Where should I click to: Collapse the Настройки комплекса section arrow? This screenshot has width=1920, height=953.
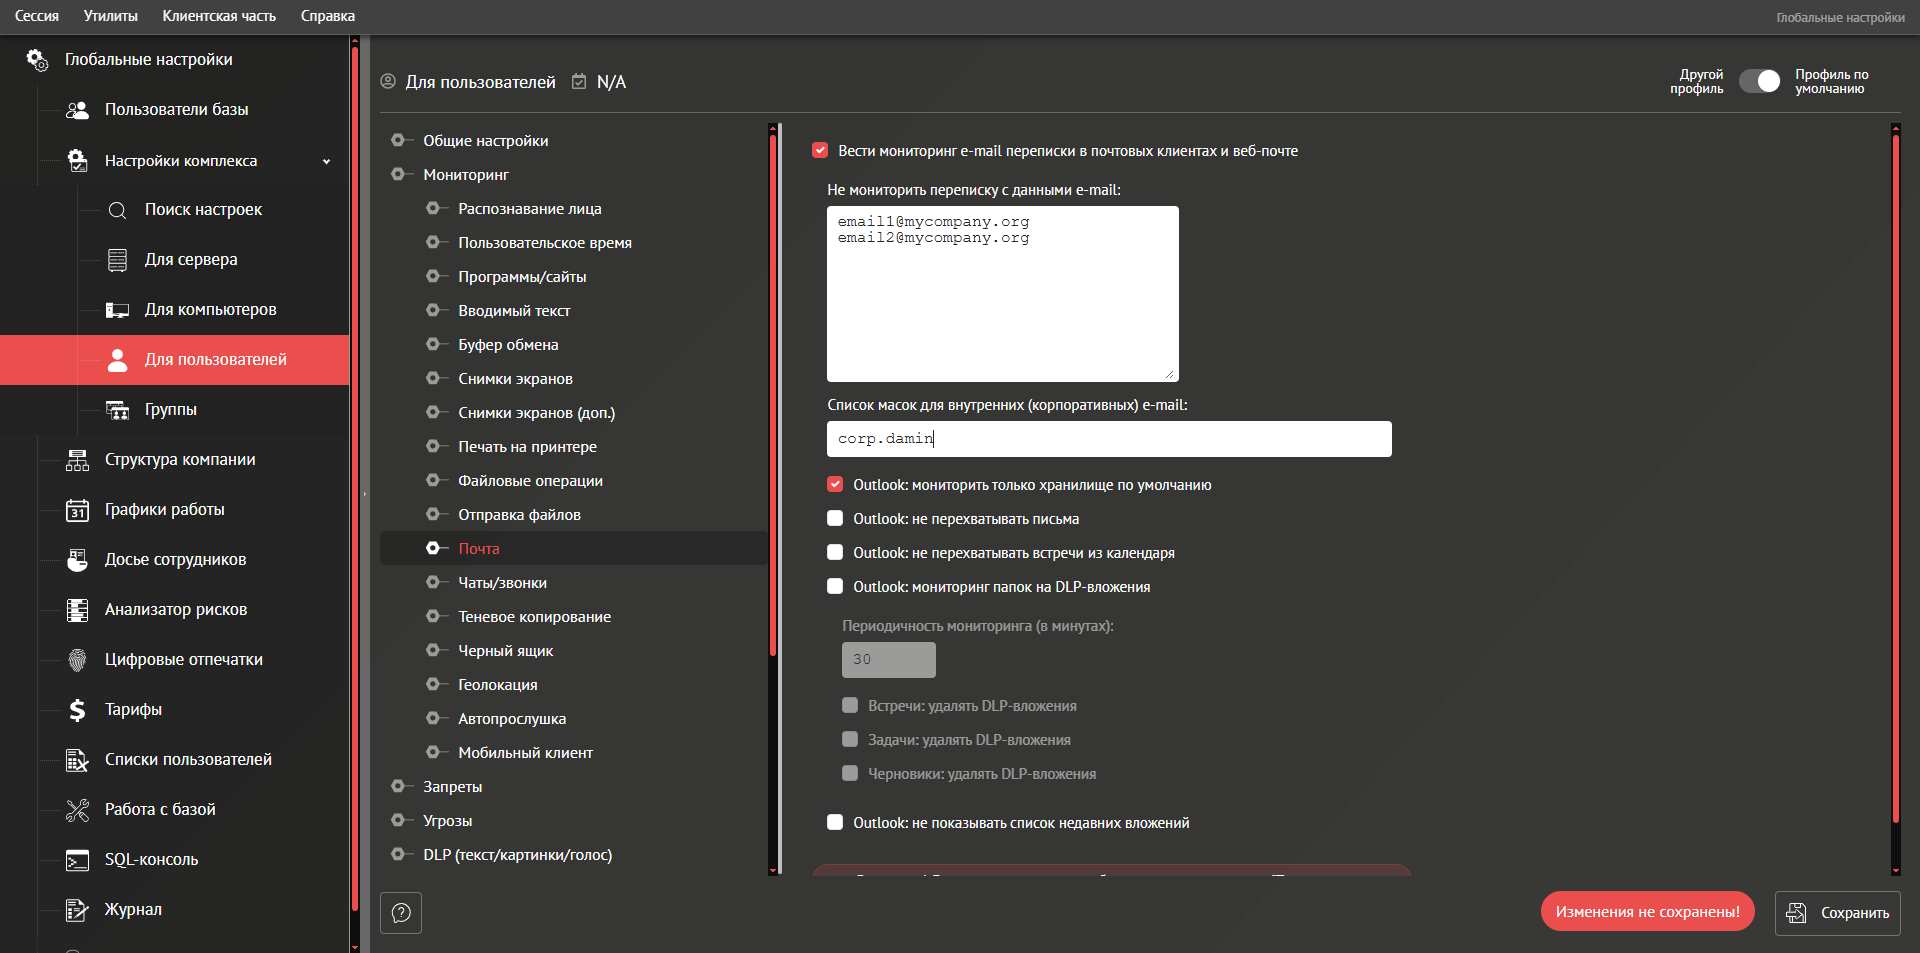point(326,161)
